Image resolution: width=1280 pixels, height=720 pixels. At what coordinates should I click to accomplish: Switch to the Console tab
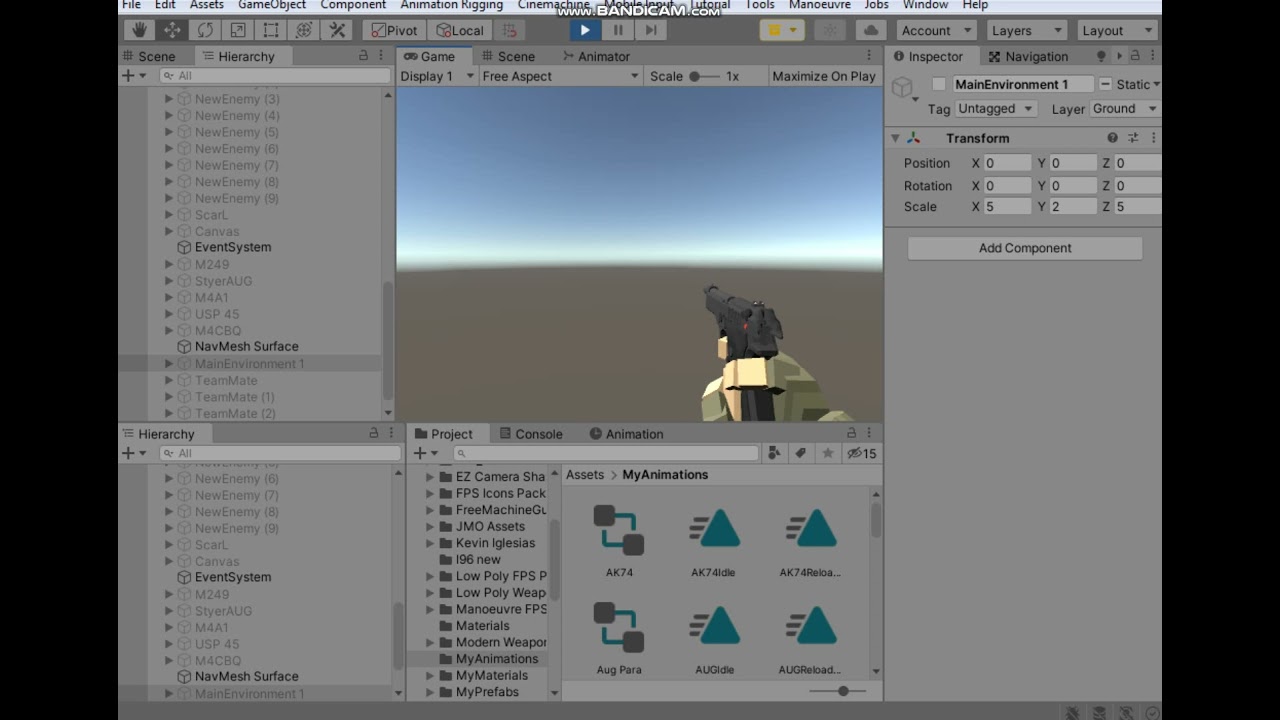point(530,434)
